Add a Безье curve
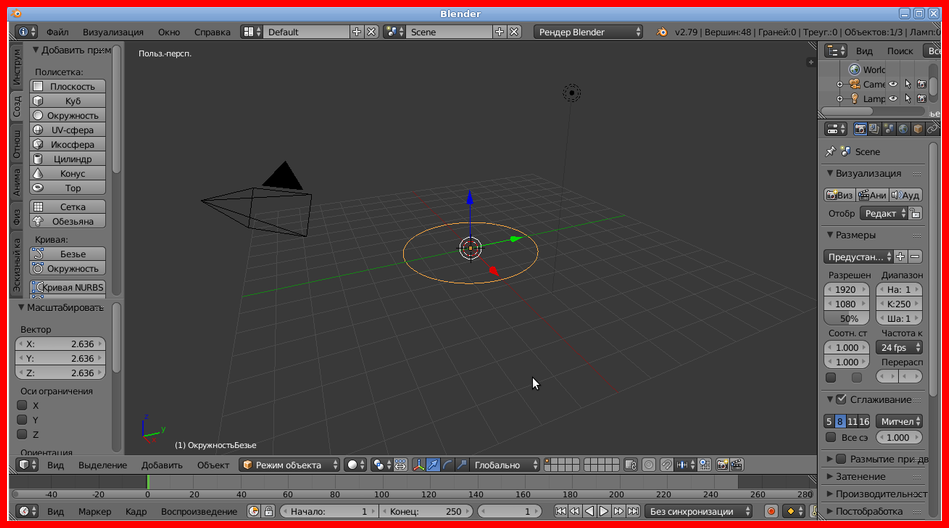Image resolution: width=949 pixels, height=528 pixels. tap(67, 254)
